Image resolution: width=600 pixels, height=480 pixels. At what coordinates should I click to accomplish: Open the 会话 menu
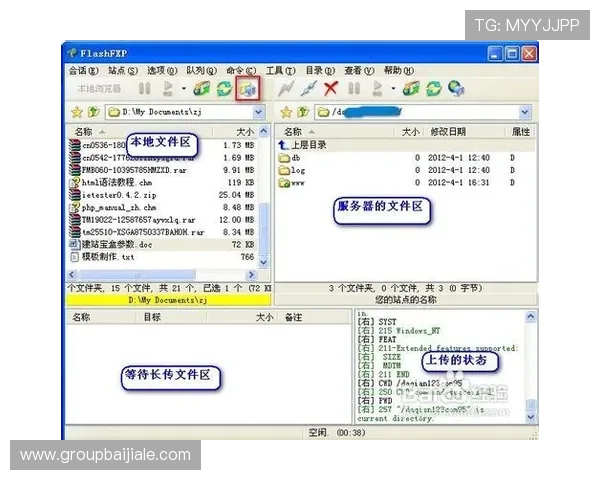tap(83, 70)
